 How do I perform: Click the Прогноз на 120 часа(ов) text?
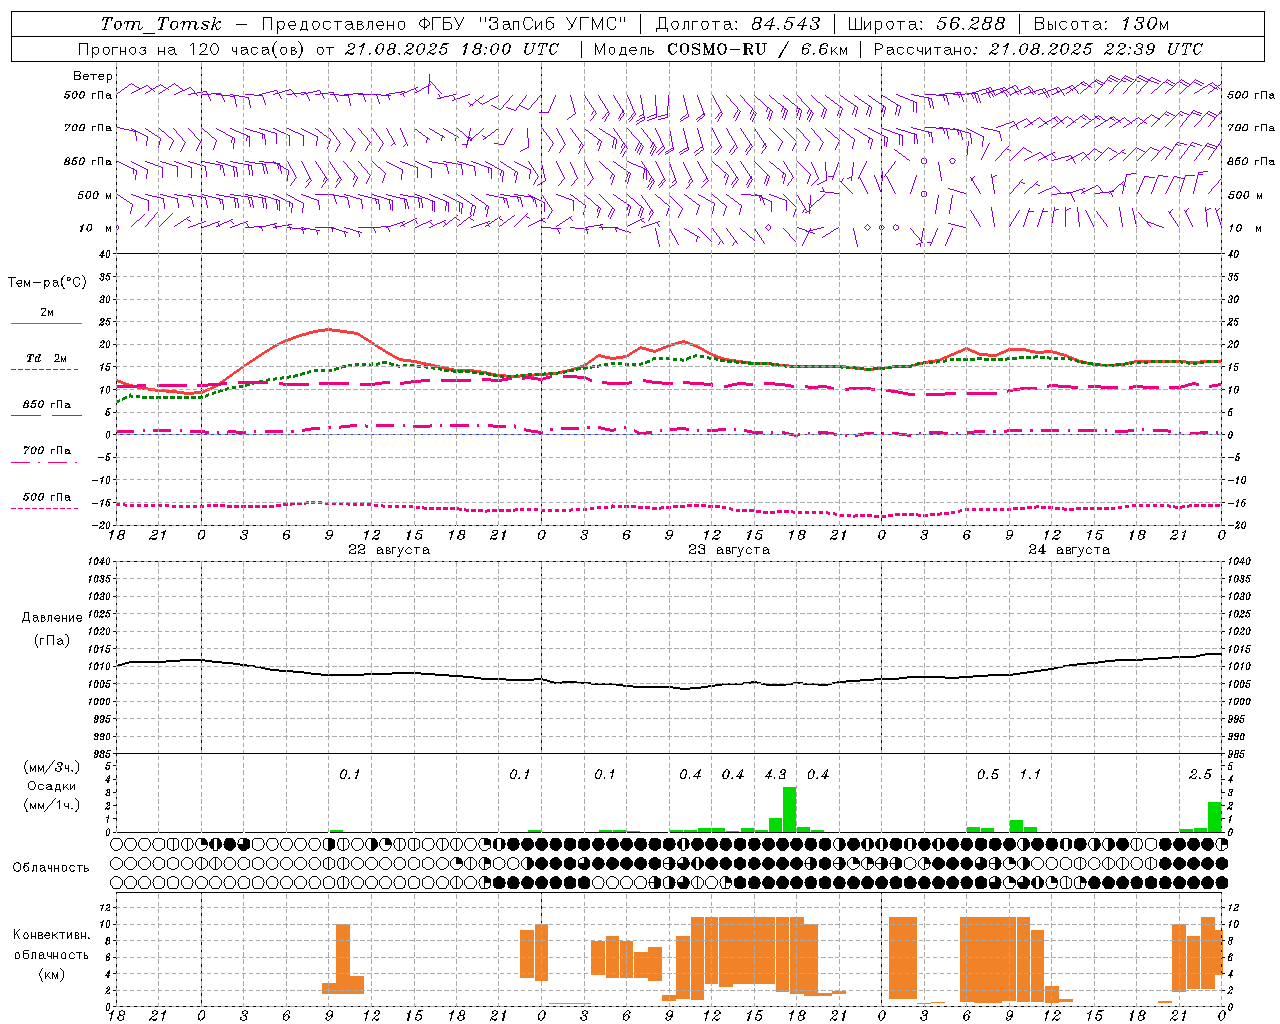point(194,49)
